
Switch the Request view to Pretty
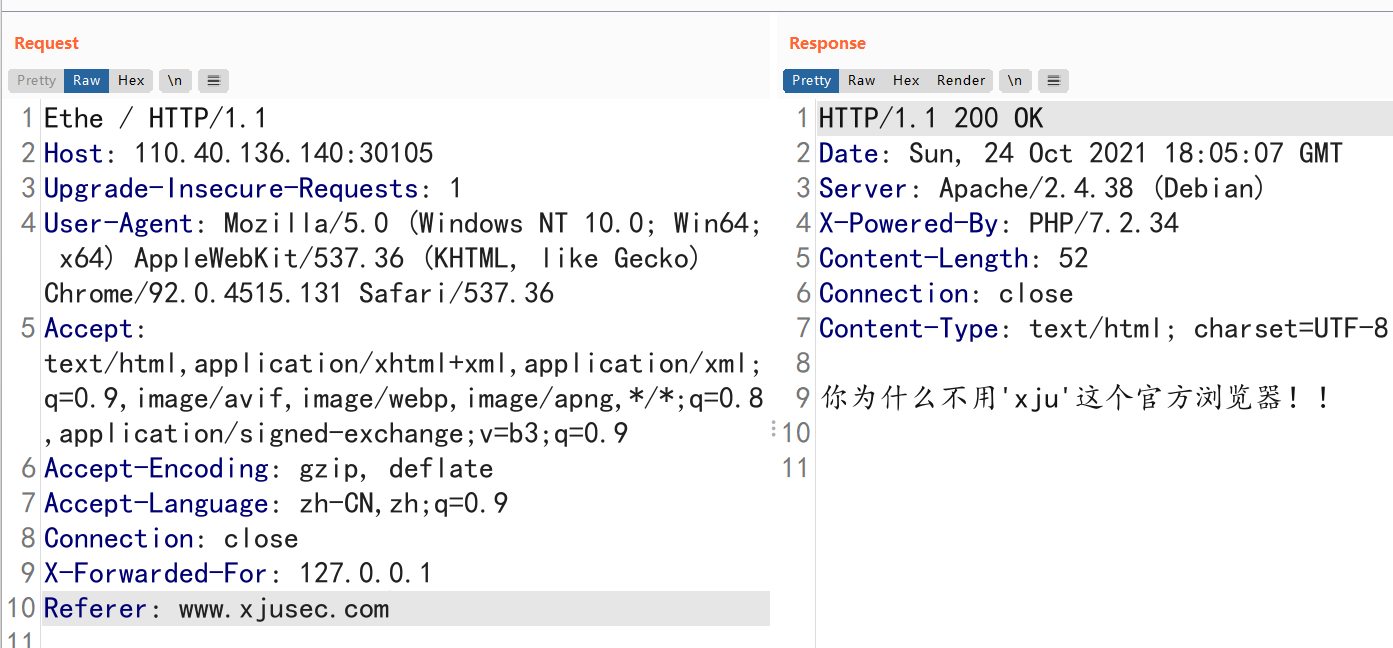click(35, 80)
